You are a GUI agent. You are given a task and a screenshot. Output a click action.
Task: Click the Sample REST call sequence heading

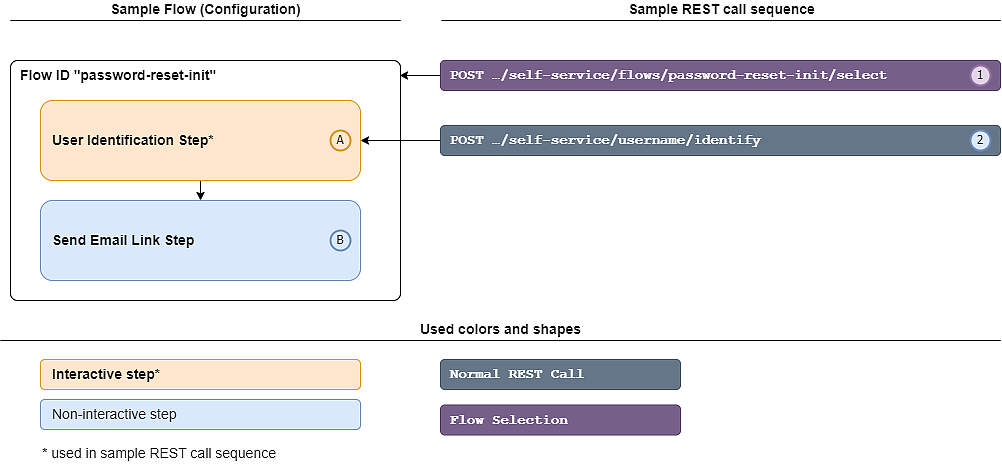coord(721,9)
